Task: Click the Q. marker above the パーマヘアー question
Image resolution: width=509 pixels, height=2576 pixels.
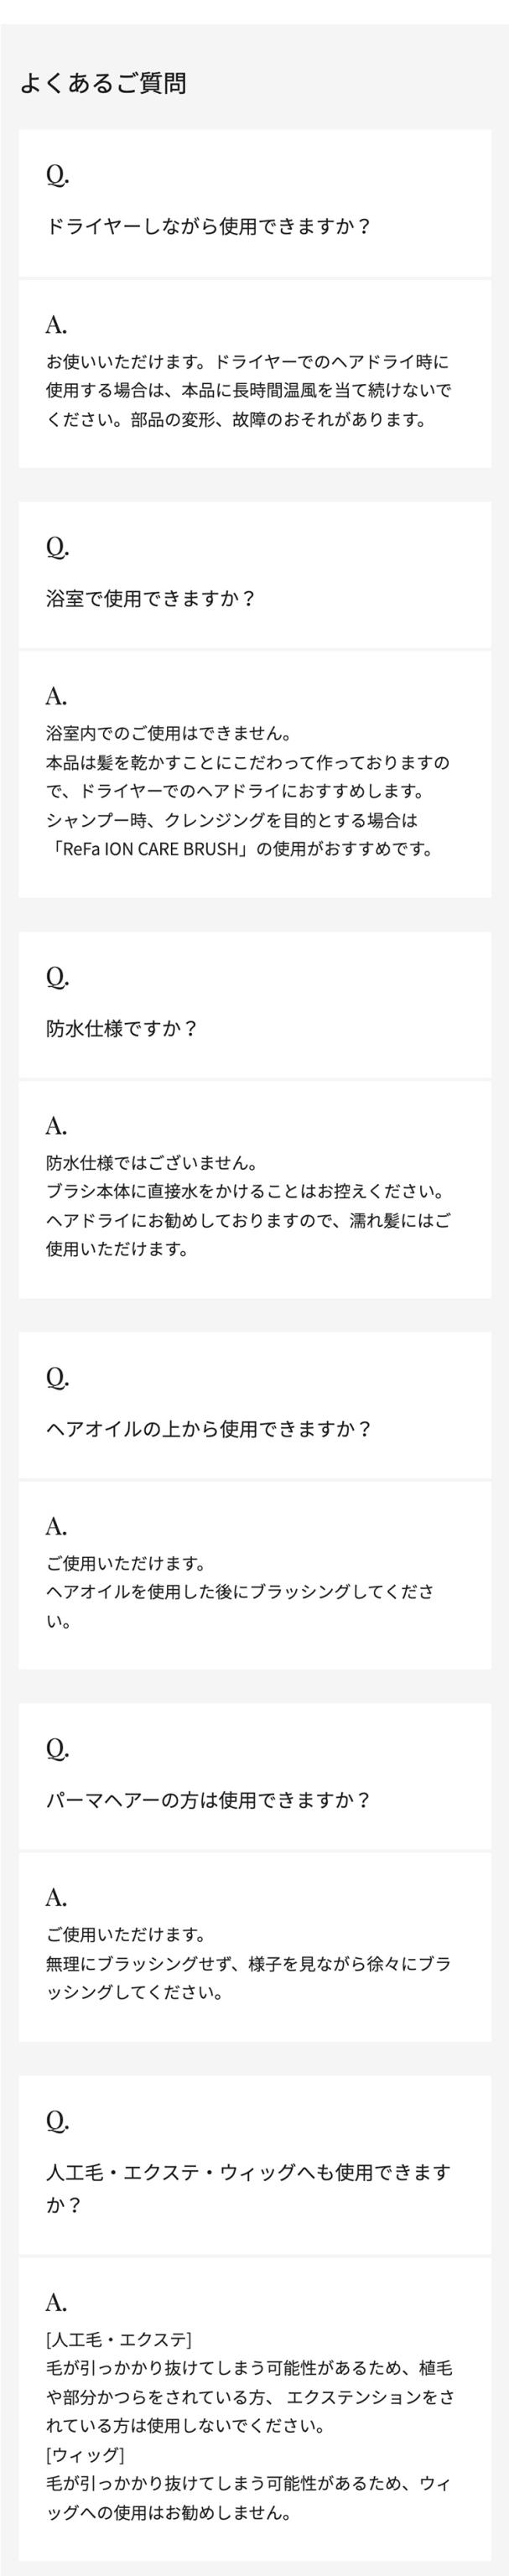Action: coord(57,1748)
